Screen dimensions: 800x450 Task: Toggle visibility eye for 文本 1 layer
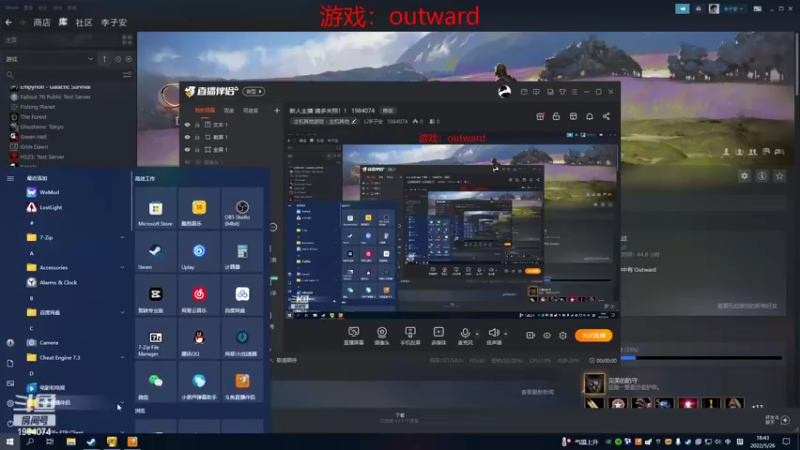[x=187, y=124]
